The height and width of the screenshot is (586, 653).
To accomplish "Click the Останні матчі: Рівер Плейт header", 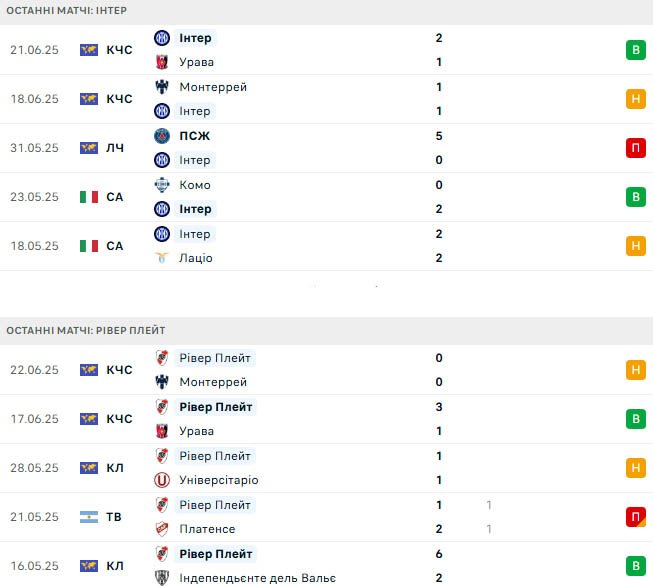I will pyautogui.click(x=86, y=330).
